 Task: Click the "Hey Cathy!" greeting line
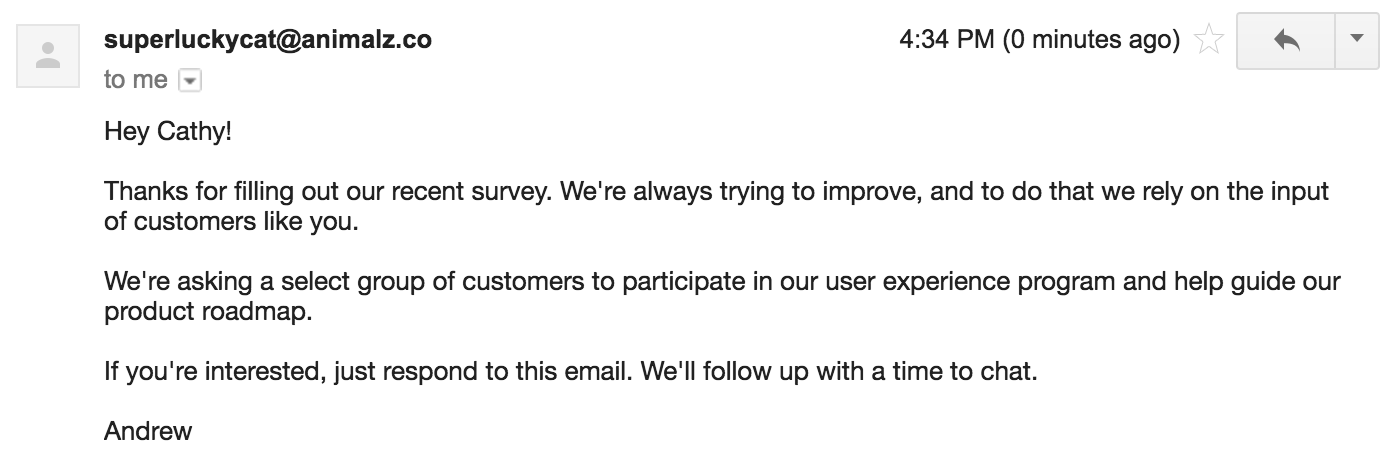tap(168, 131)
